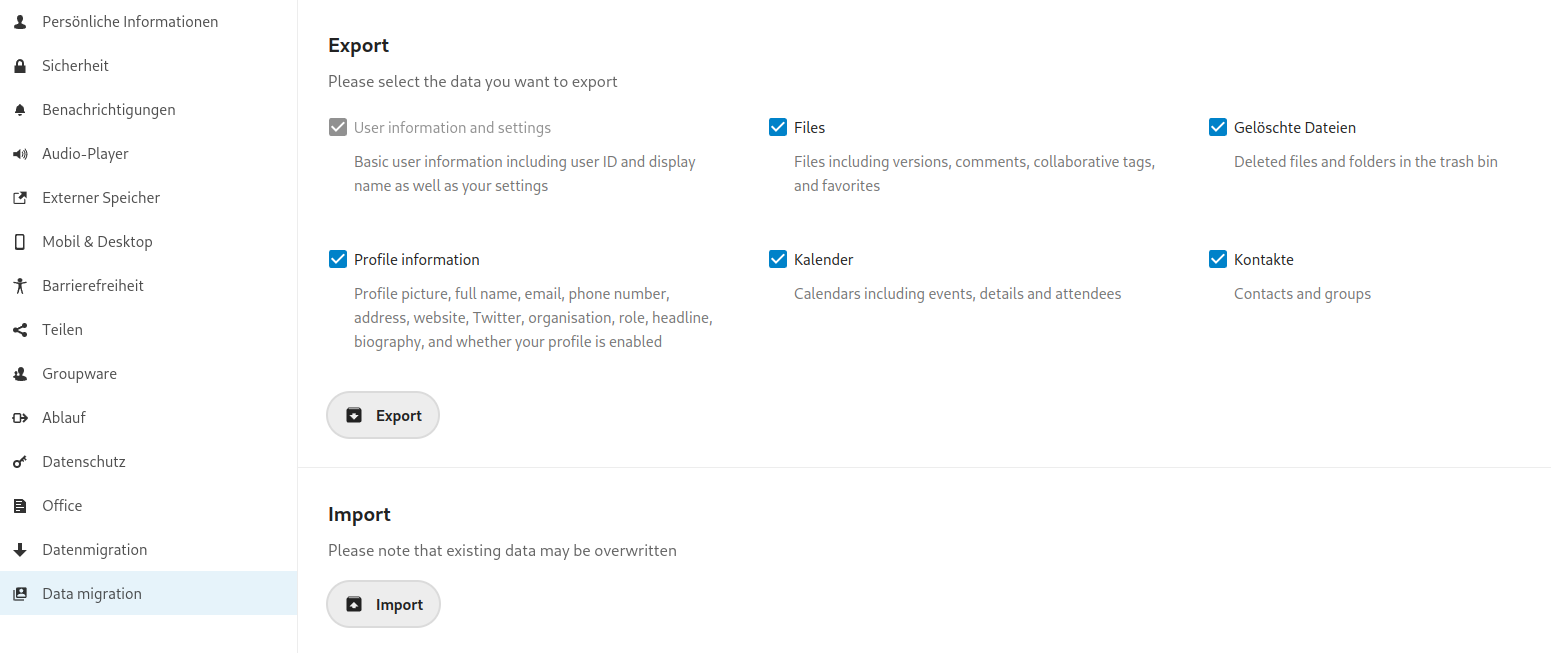
Task: Click the key icon beside Datenschutz
Action: coord(20,462)
